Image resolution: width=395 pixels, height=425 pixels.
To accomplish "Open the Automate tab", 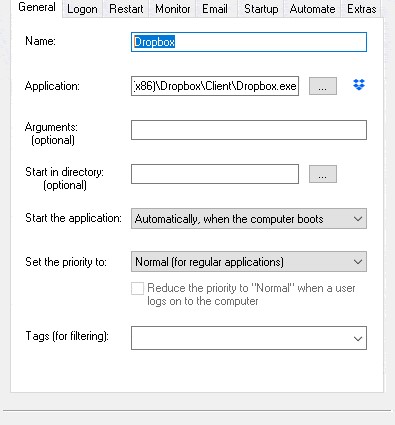I will [312, 9].
